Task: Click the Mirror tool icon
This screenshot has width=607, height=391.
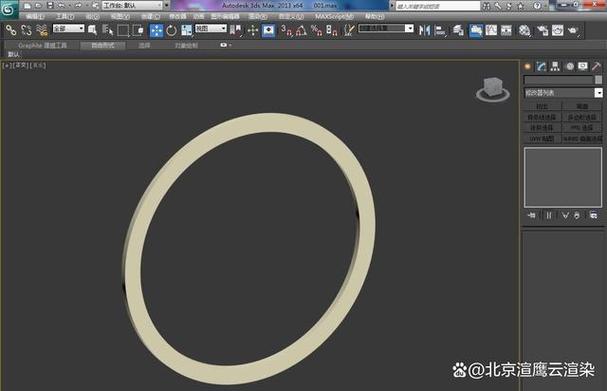Action: 424,30
